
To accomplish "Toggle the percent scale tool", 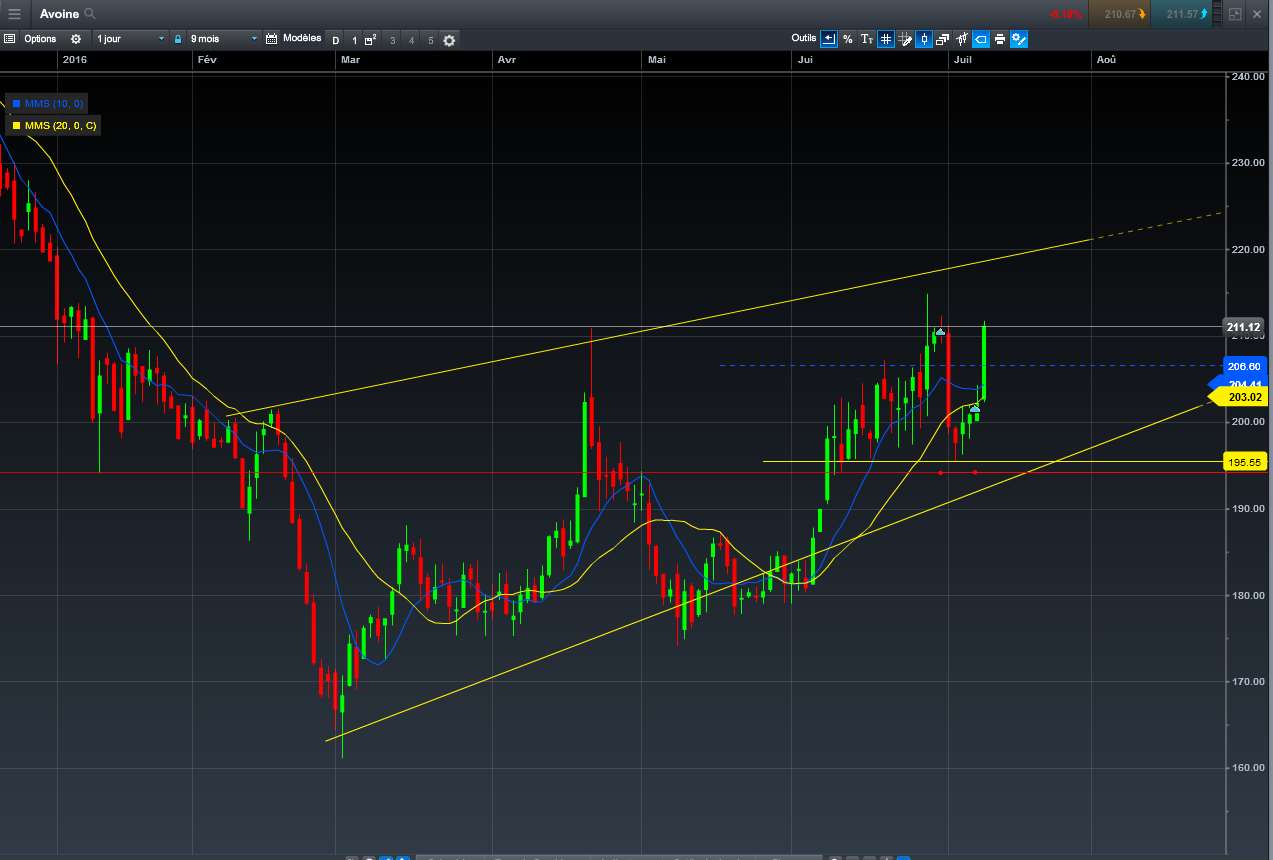I will [x=848, y=39].
